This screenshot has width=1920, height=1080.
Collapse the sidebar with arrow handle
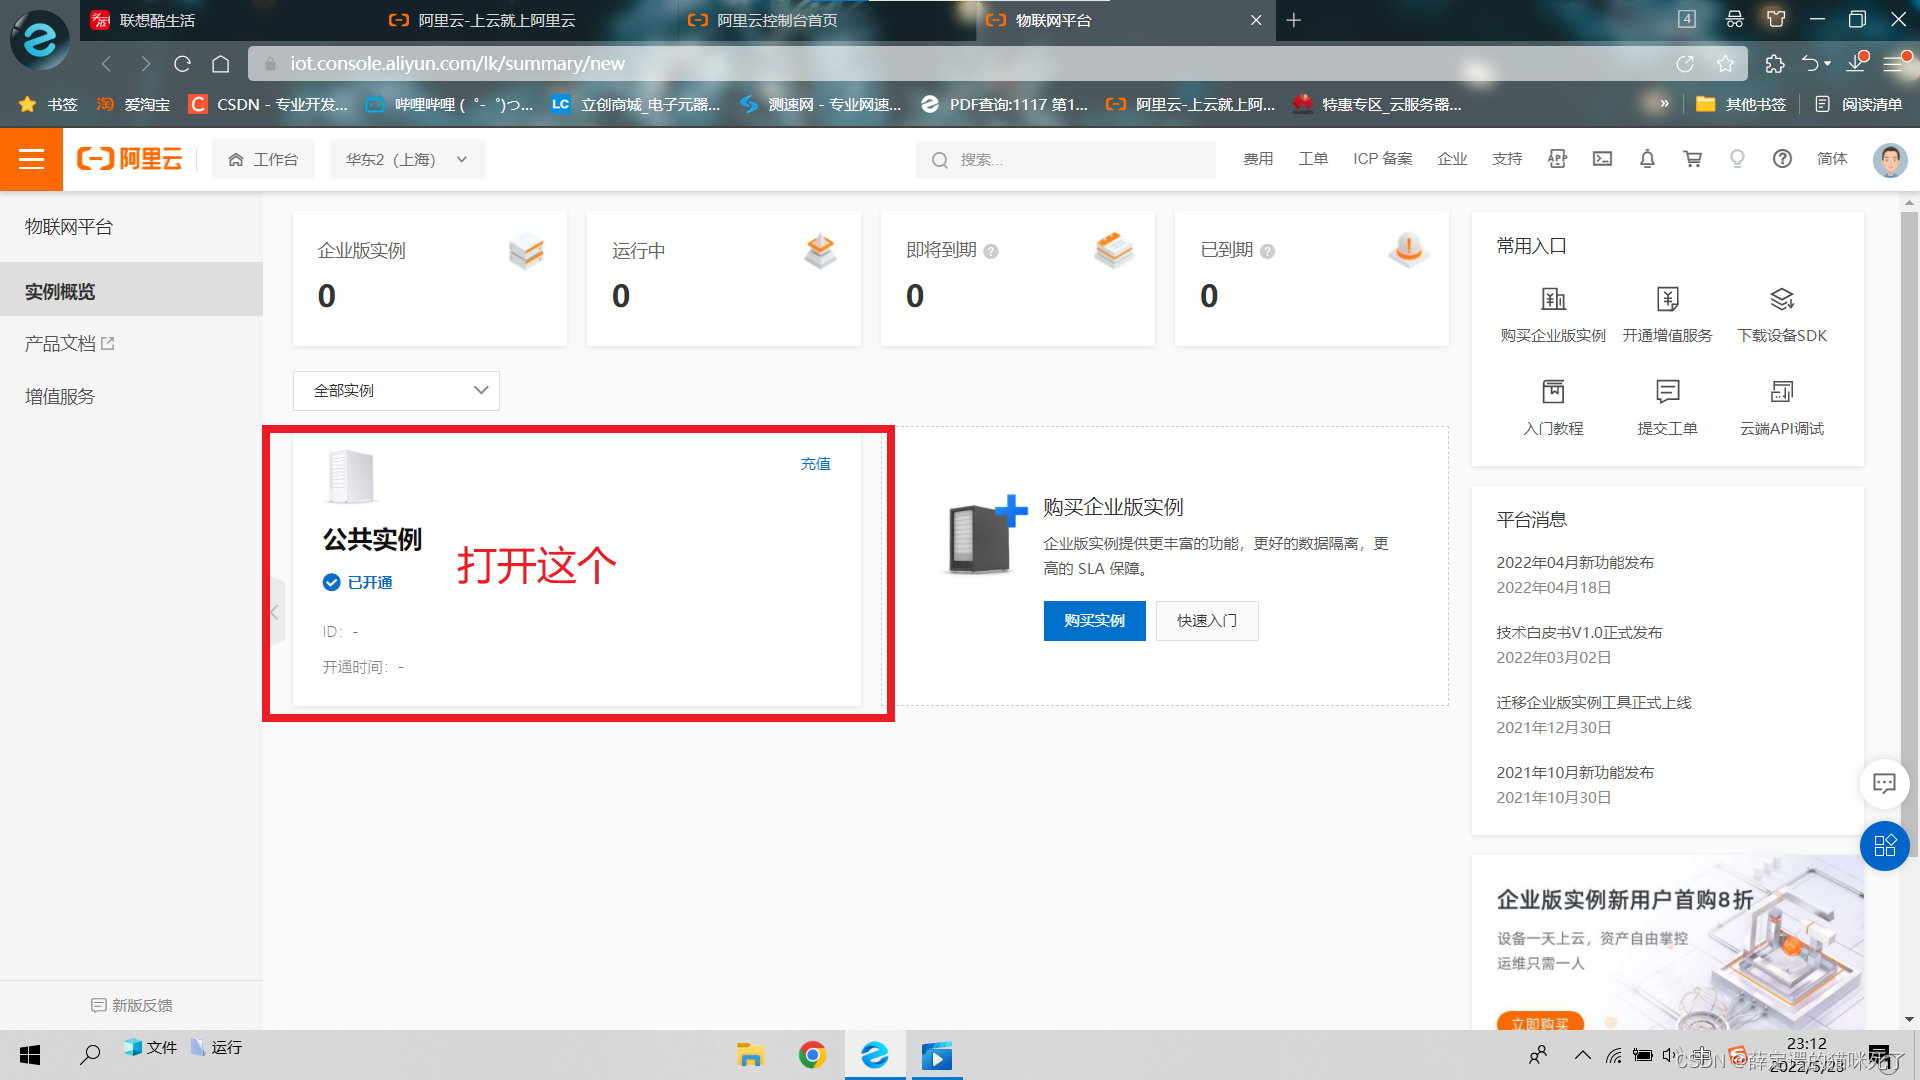click(x=274, y=612)
